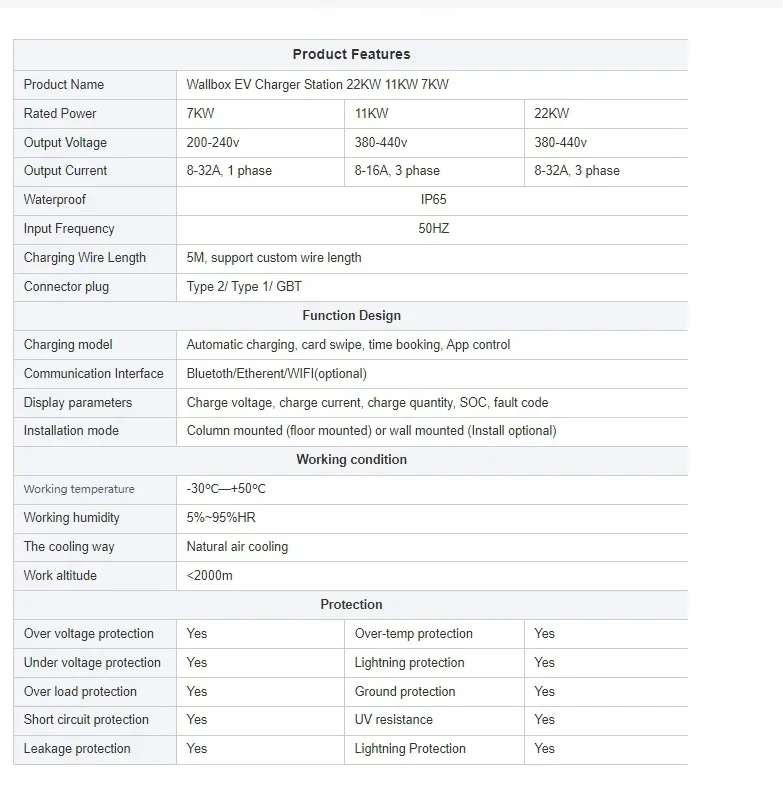Image resolution: width=783 pixels, height=787 pixels.
Task: Click the Charging Wire Length label
Action: (x=85, y=258)
